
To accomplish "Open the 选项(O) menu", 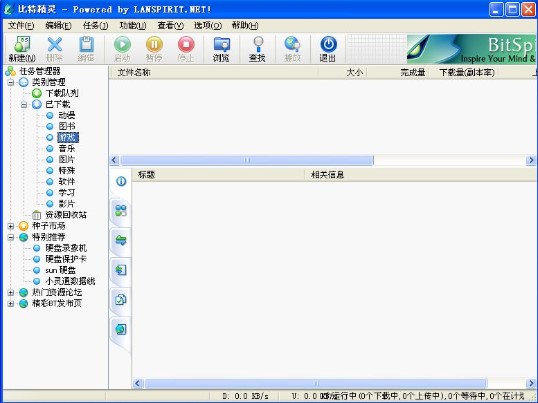I will pyautogui.click(x=208, y=26).
